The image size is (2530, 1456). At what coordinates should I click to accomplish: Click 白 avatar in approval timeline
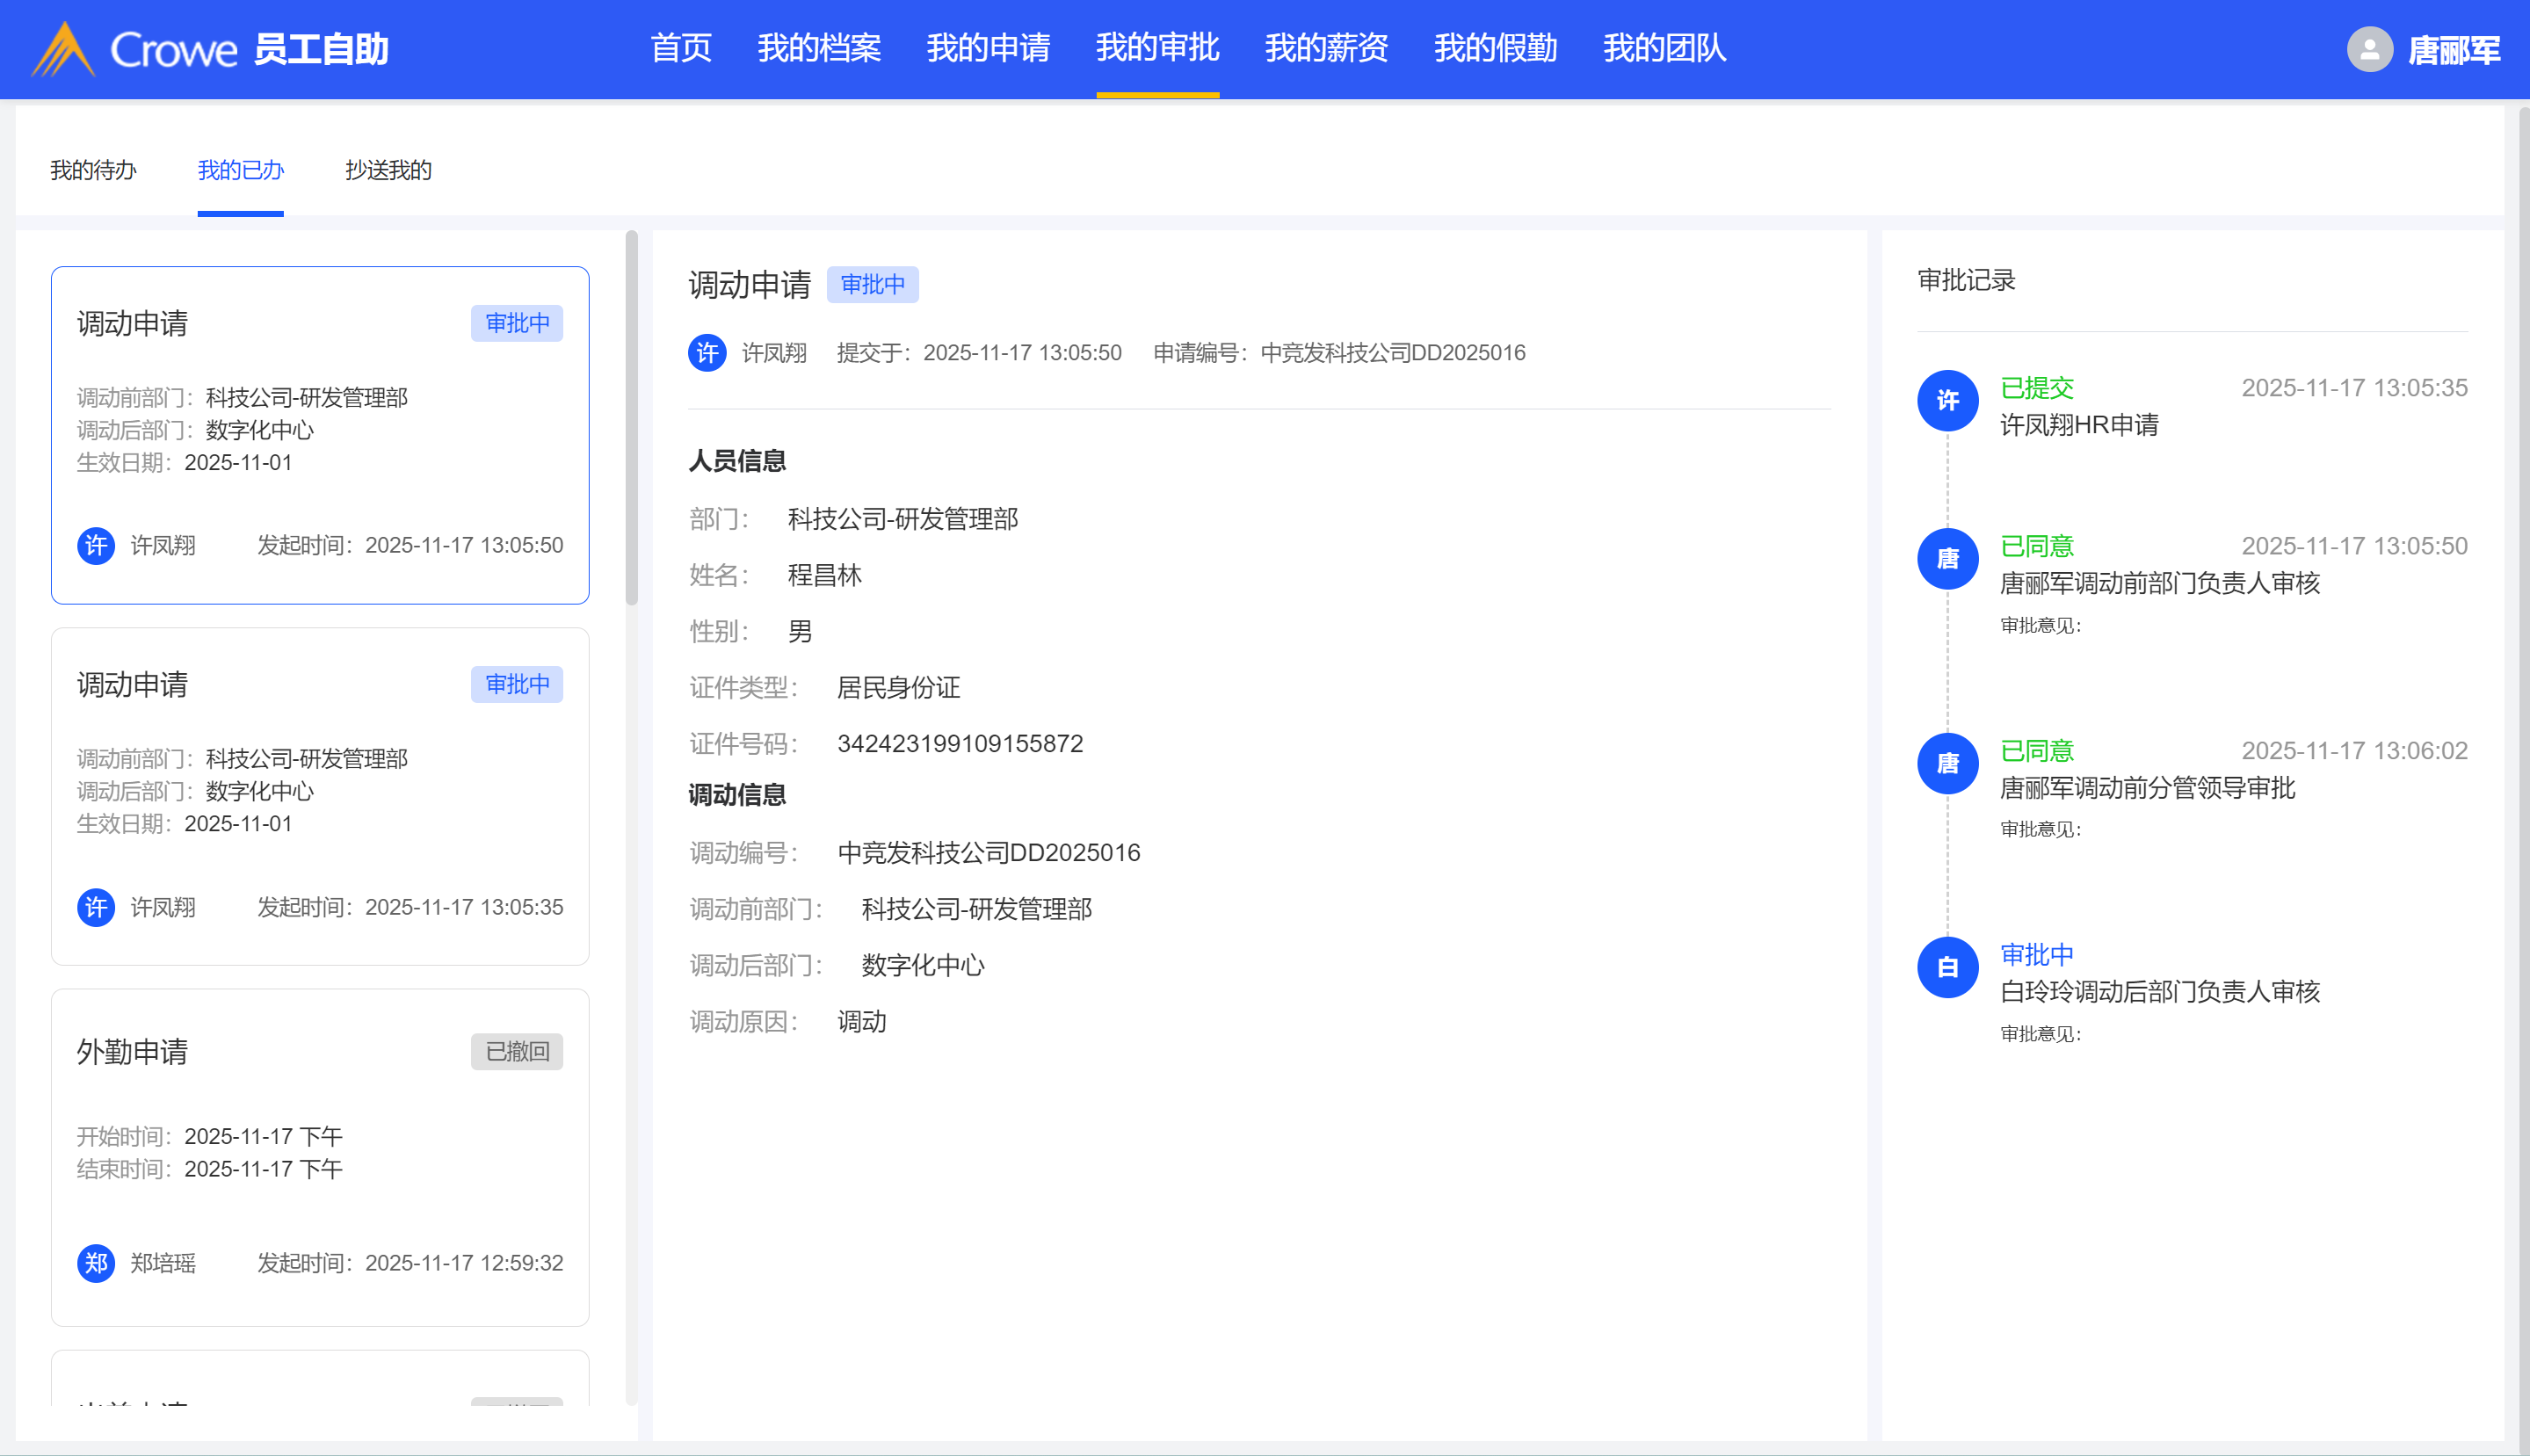[x=1947, y=967]
